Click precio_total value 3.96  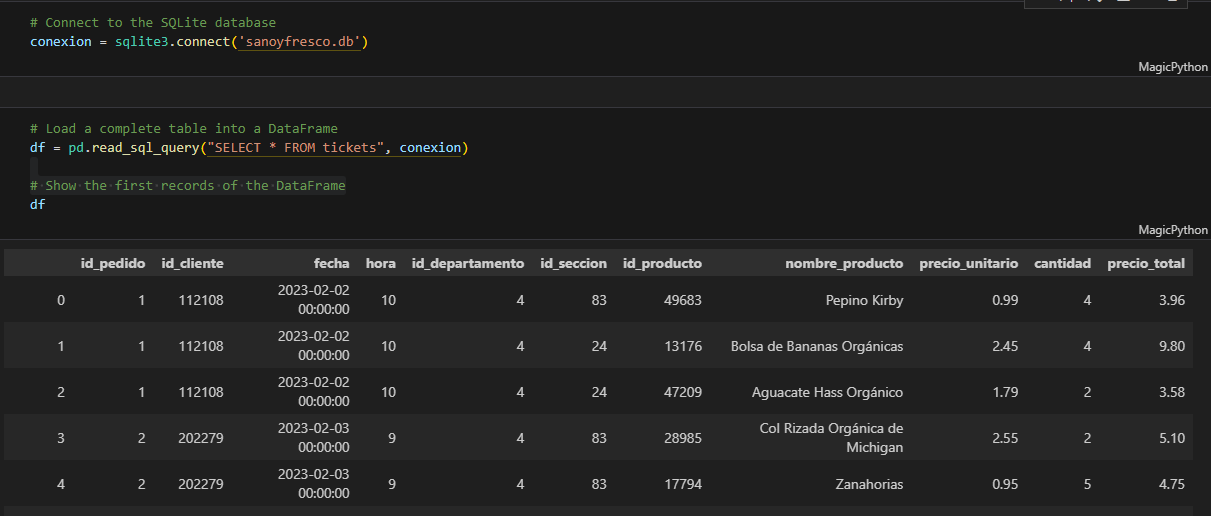[x=1172, y=300]
